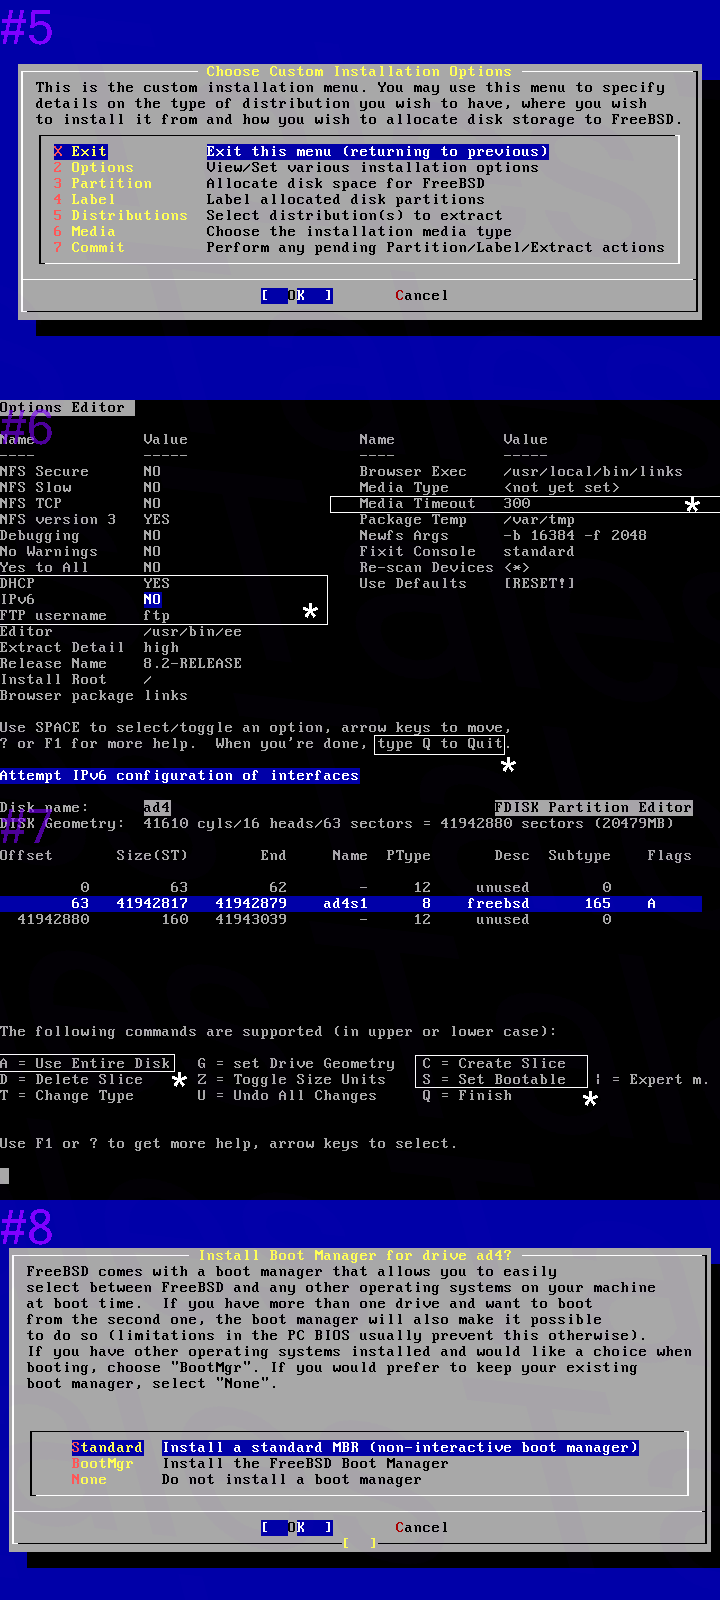
Task: Click the 'Q = Finish' command
Action: 467,1096
